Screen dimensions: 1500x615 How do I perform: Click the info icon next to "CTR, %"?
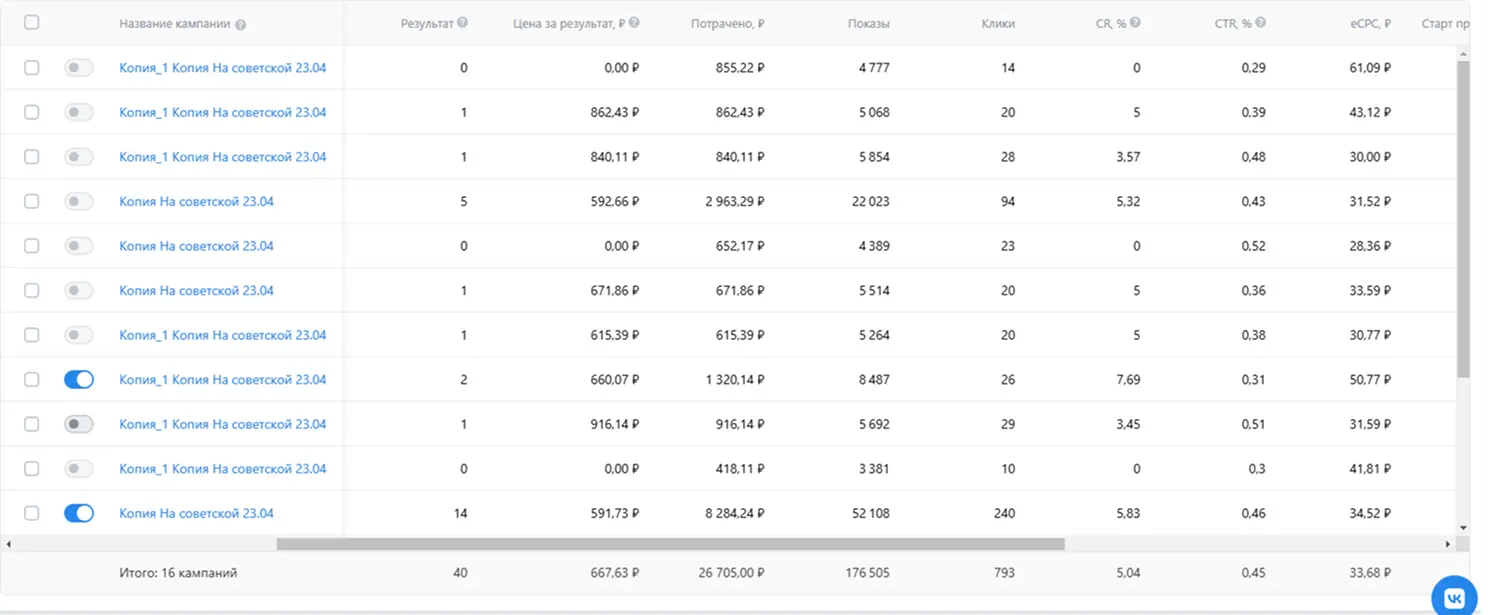click(1261, 23)
